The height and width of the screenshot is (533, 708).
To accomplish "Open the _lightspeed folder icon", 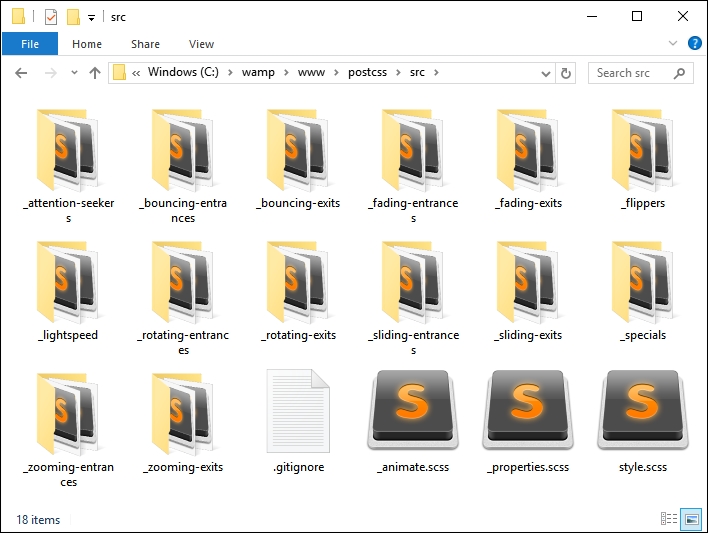I will tap(68, 282).
